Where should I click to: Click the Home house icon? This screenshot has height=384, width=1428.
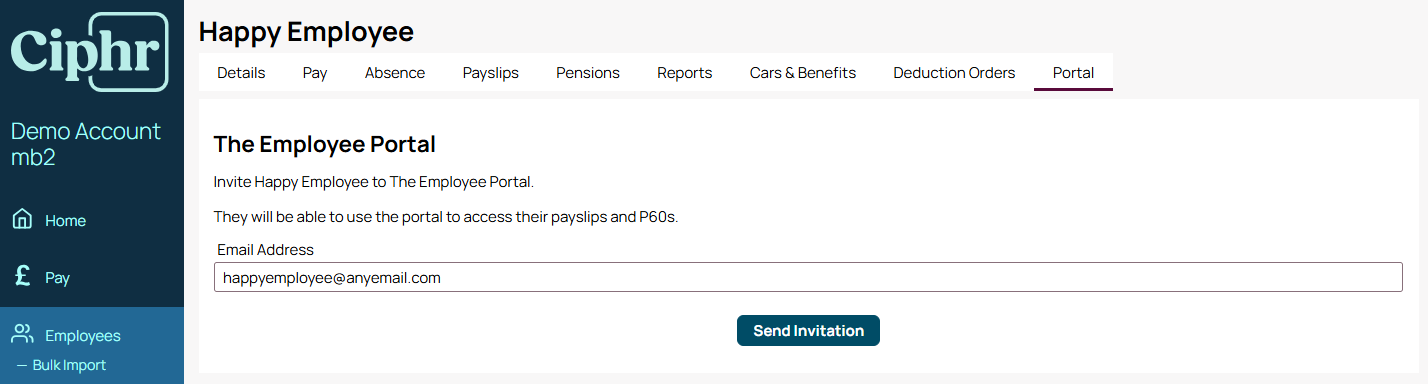[x=22, y=220]
